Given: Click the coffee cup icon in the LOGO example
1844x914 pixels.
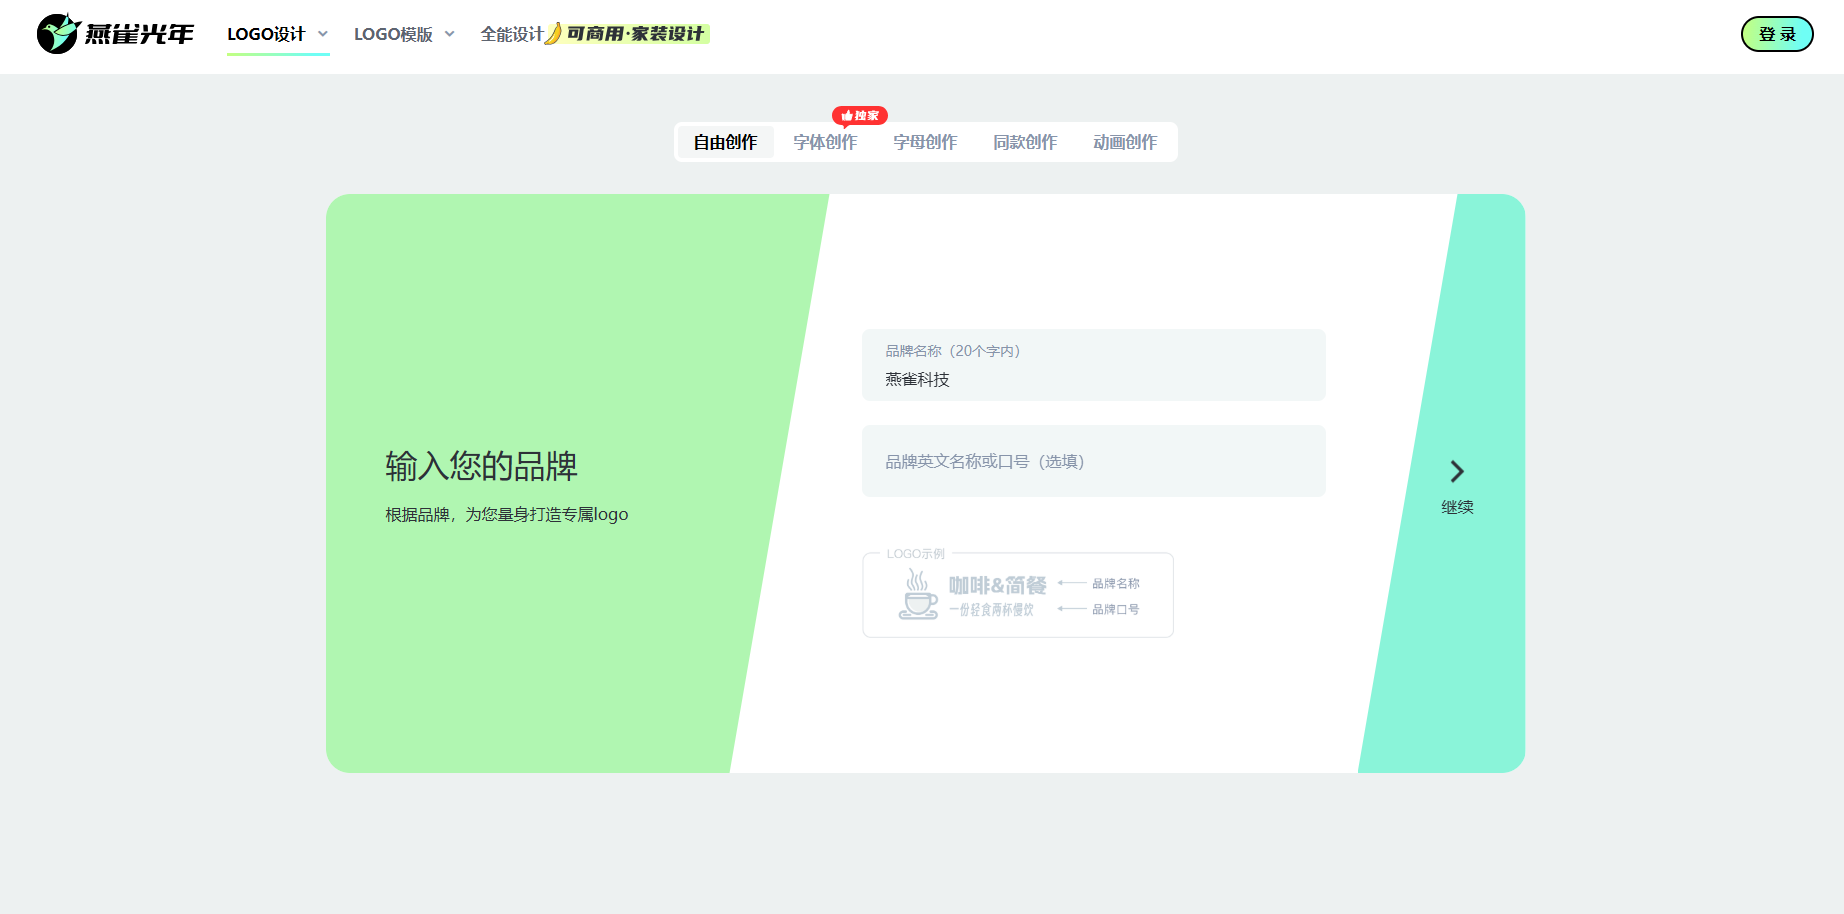Looking at the screenshot, I should [x=917, y=594].
